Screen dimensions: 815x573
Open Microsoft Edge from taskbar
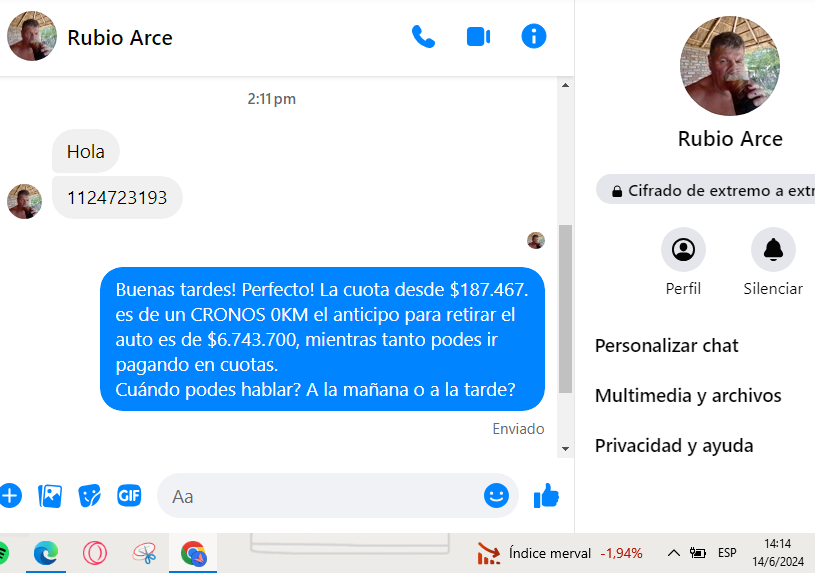pos(46,553)
